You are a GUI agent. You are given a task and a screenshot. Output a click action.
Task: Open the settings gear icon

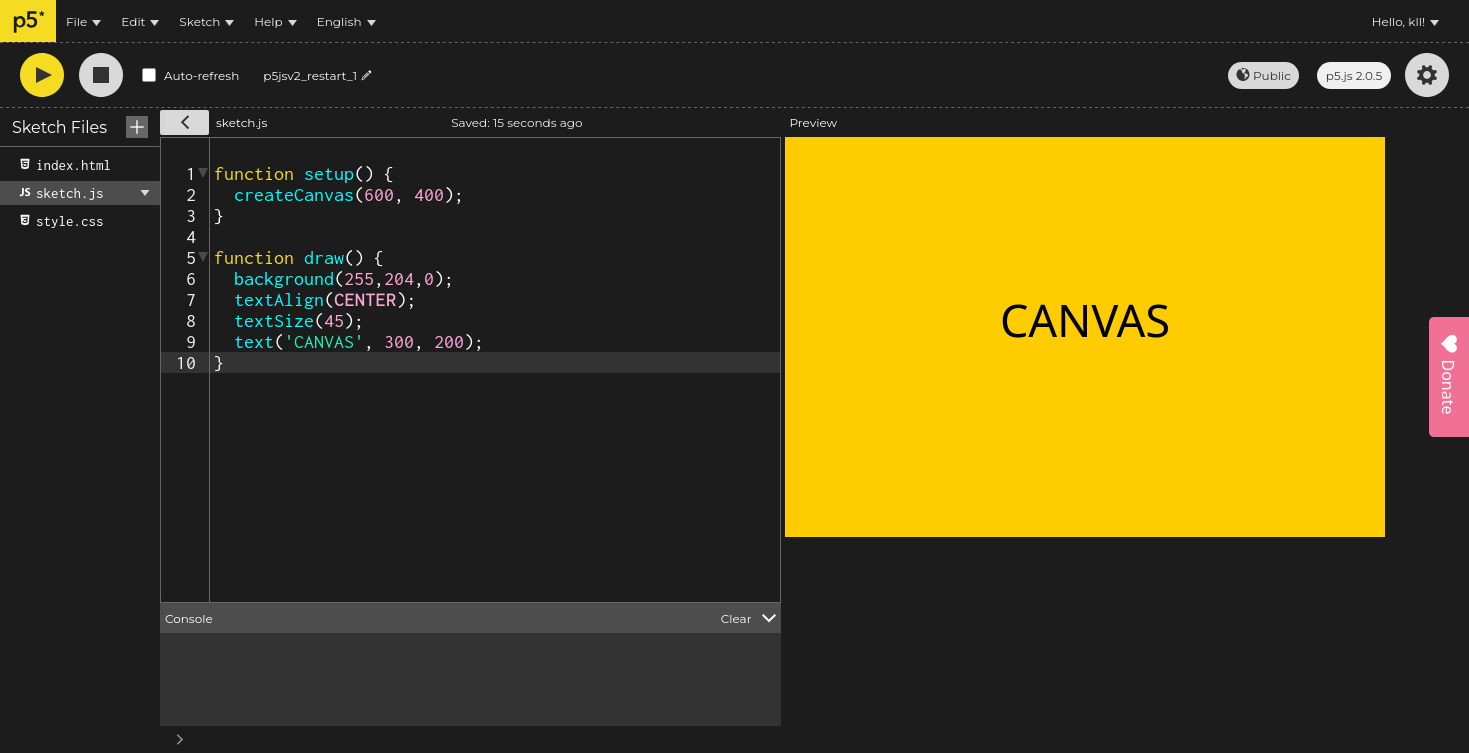(x=1426, y=75)
